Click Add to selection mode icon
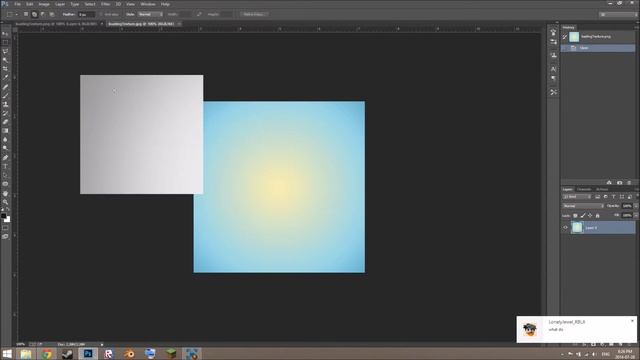The height and width of the screenshot is (360, 640). [34, 14]
